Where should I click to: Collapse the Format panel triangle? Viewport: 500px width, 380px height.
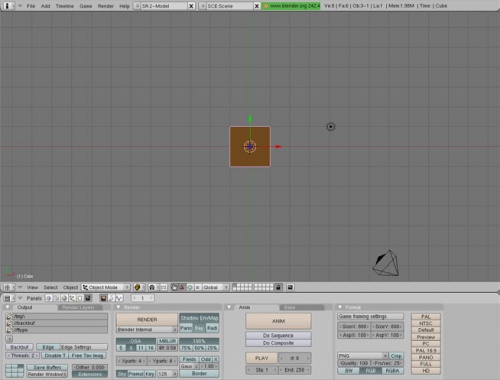(340, 307)
